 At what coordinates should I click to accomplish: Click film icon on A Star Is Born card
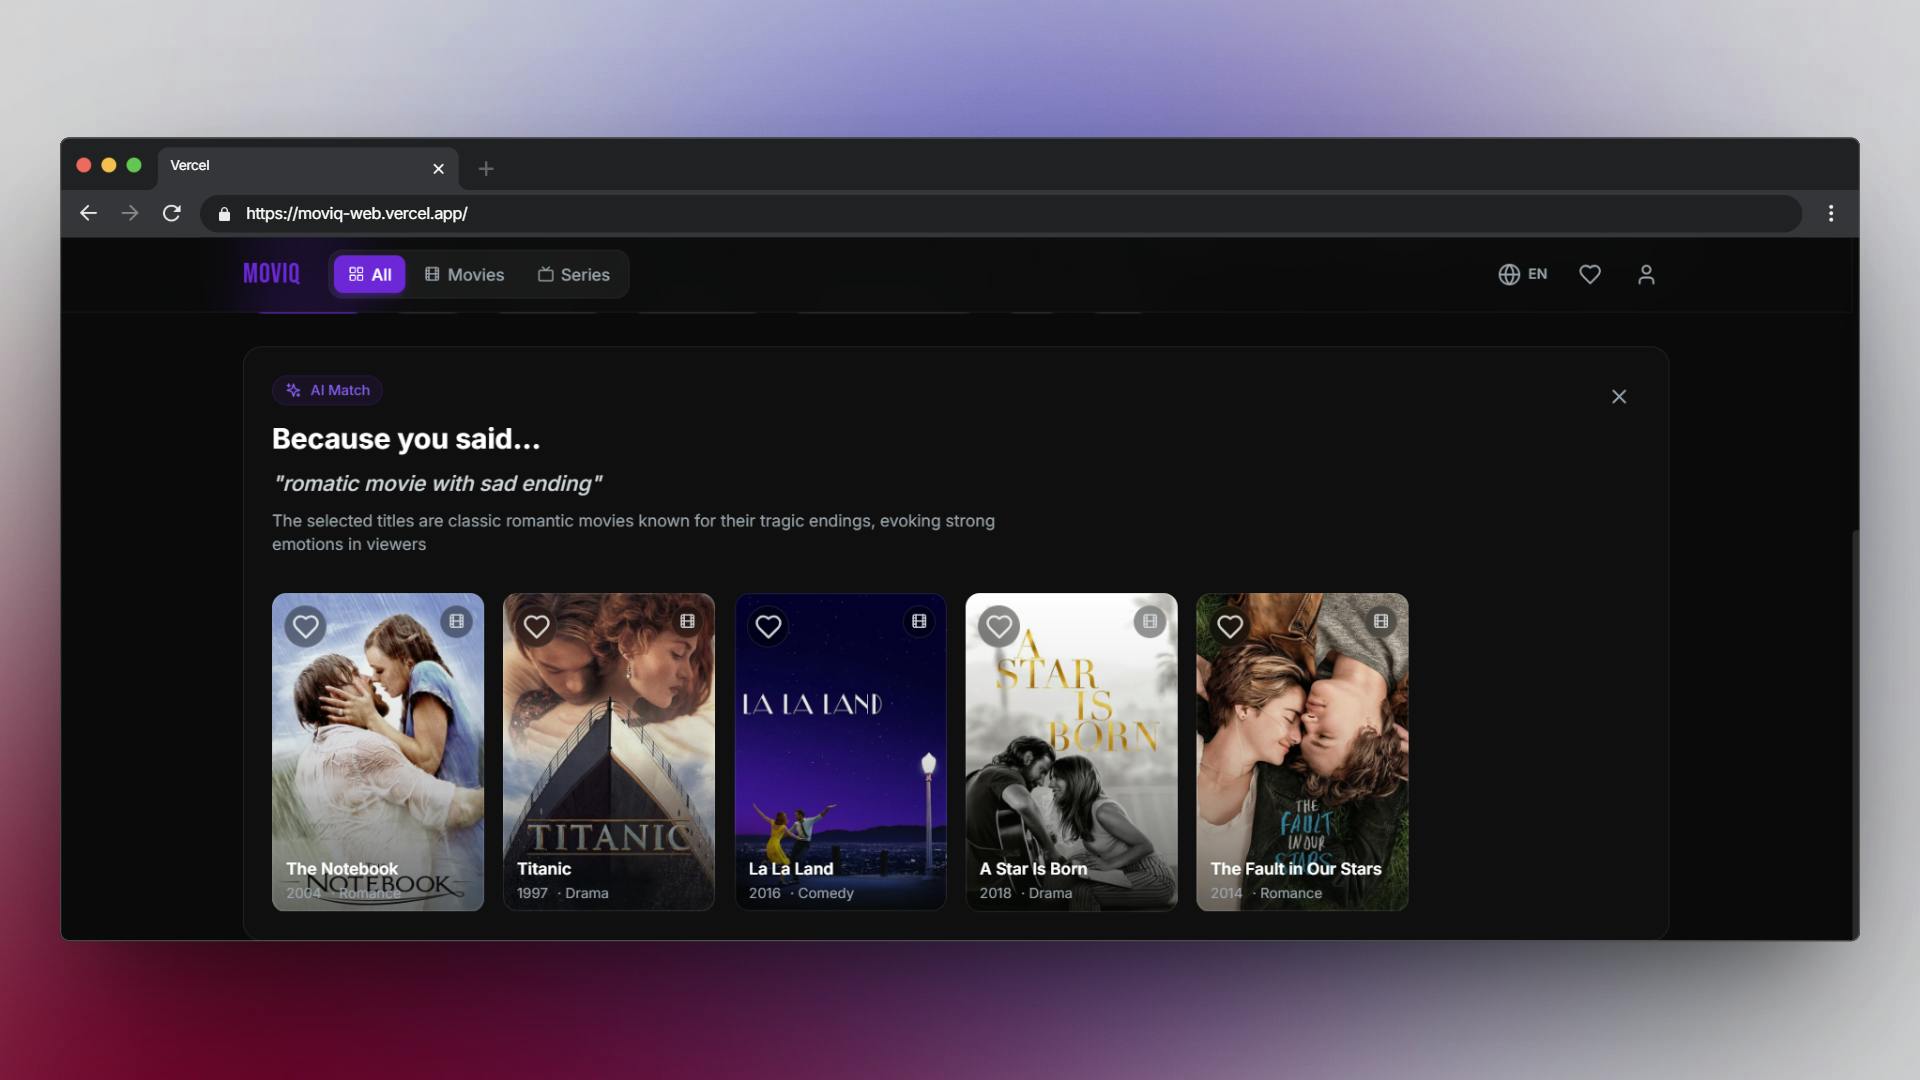tap(1150, 621)
